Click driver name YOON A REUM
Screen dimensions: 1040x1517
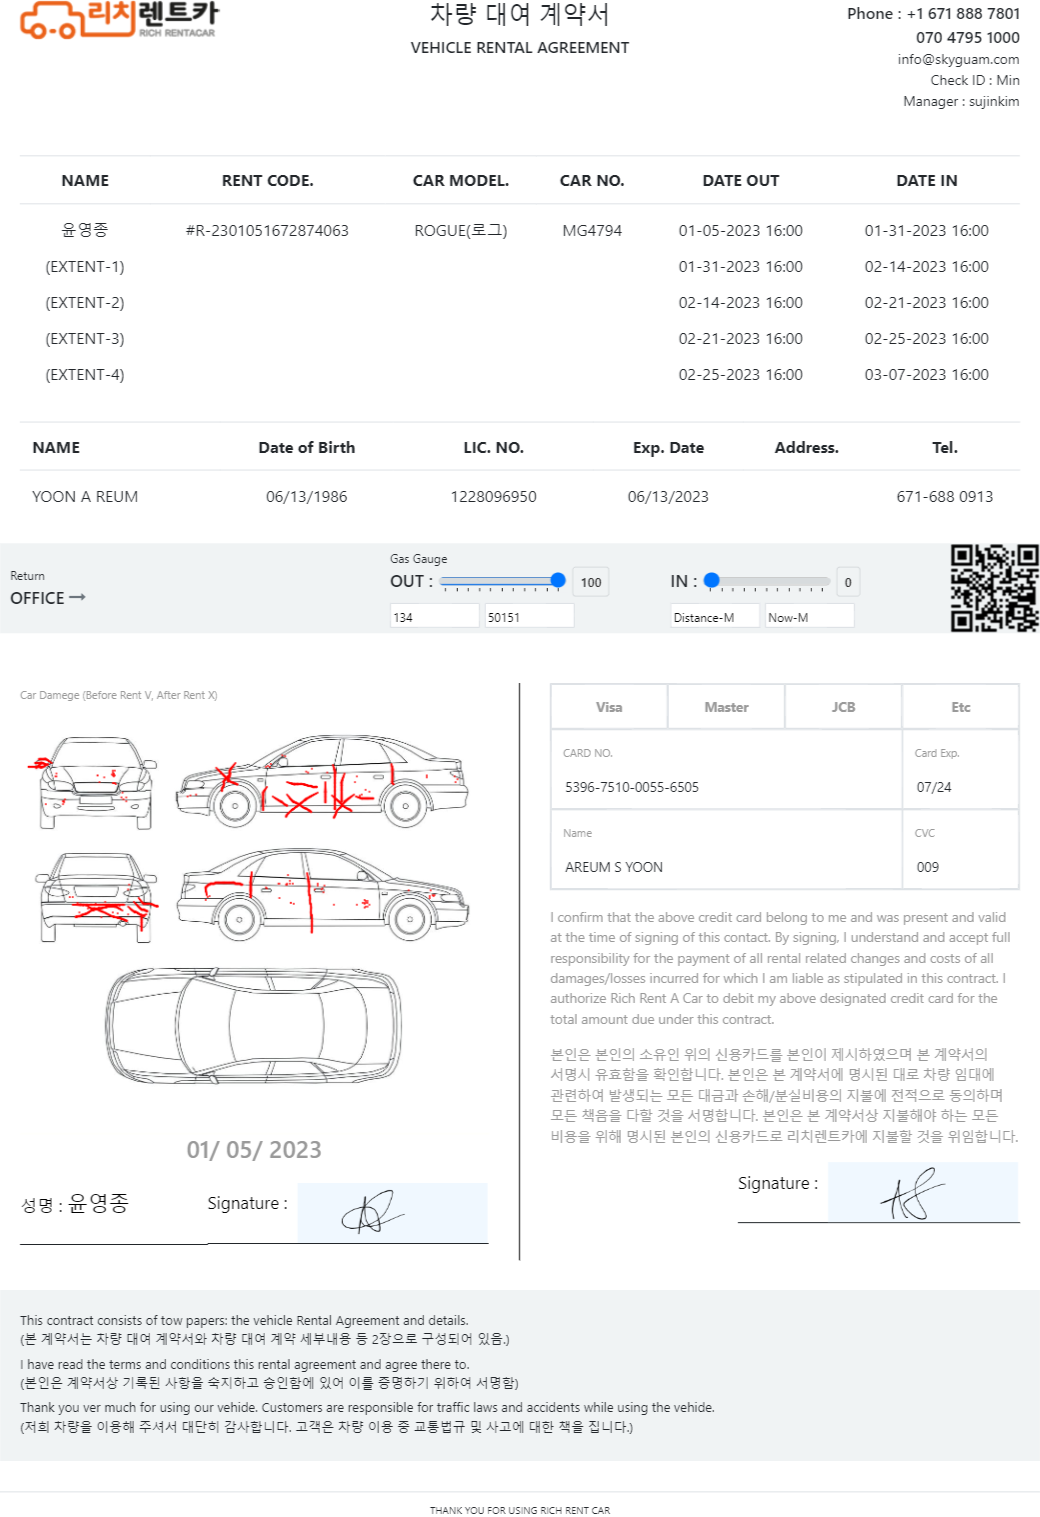pos(85,496)
